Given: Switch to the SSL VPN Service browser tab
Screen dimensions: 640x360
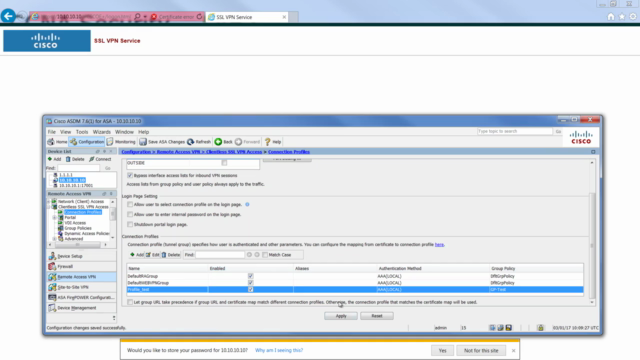Looking at the screenshot, I should tap(247, 17).
